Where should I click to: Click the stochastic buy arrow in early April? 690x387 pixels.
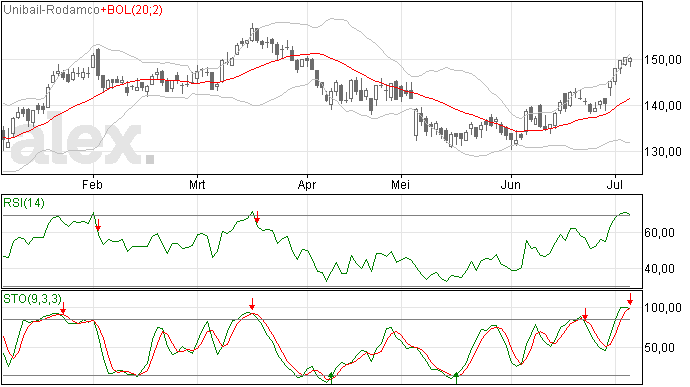click(331, 378)
